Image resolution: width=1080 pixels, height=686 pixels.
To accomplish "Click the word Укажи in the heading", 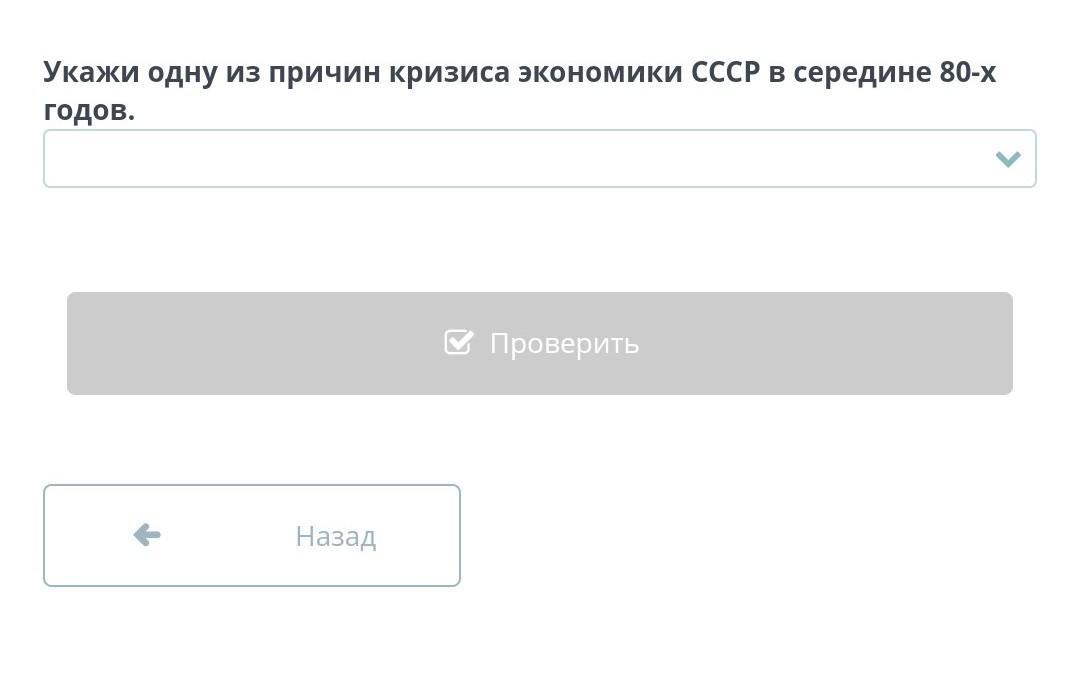I will tap(91, 73).
